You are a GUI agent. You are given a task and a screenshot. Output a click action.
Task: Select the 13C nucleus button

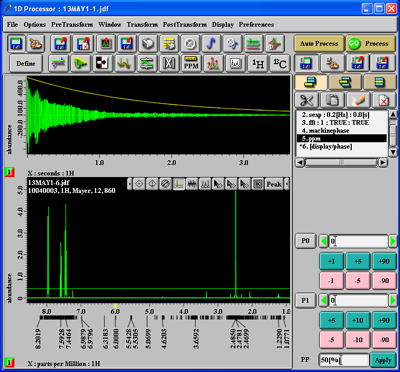pos(280,63)
